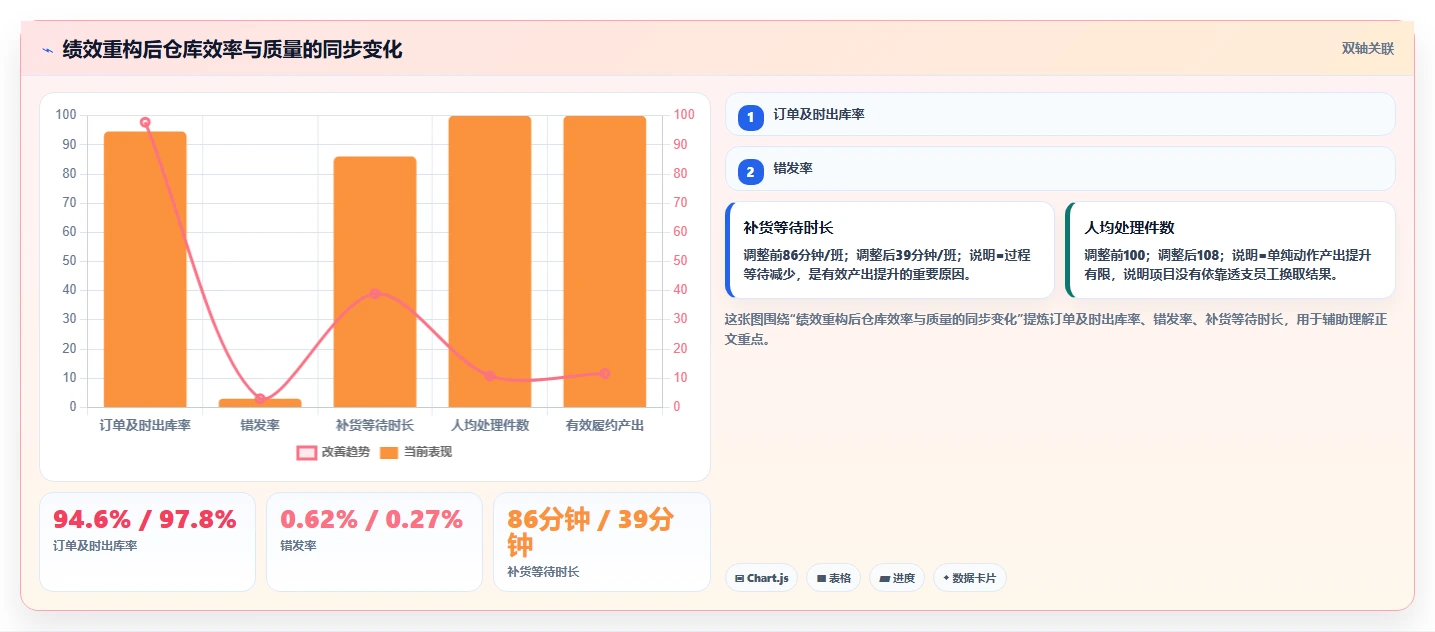Click the 订单及时出库率 orange bar
The height and width of the screenshot is (632, 1435).
[x=145, y=269]
